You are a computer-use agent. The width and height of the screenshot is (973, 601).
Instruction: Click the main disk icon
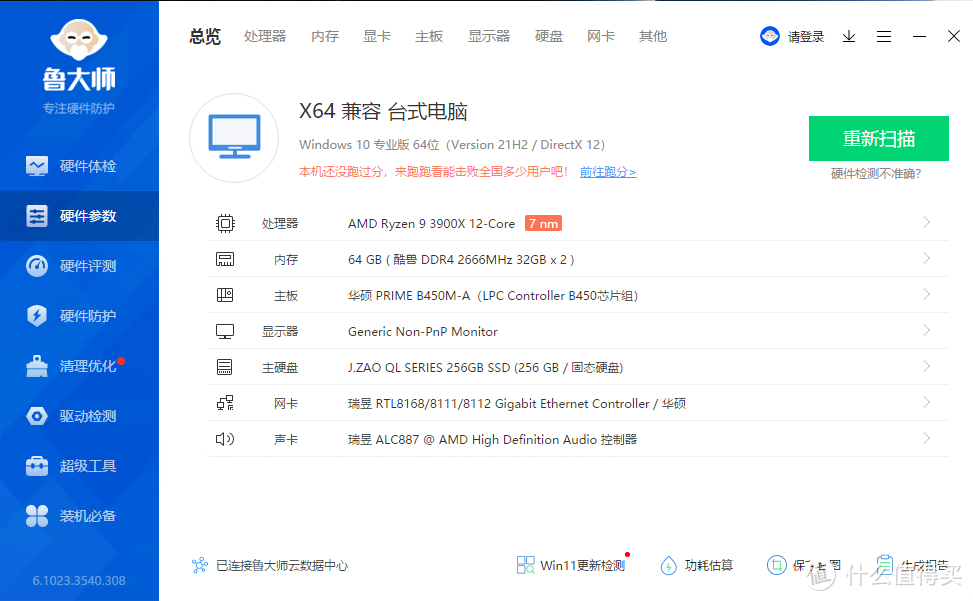point(225,367)
